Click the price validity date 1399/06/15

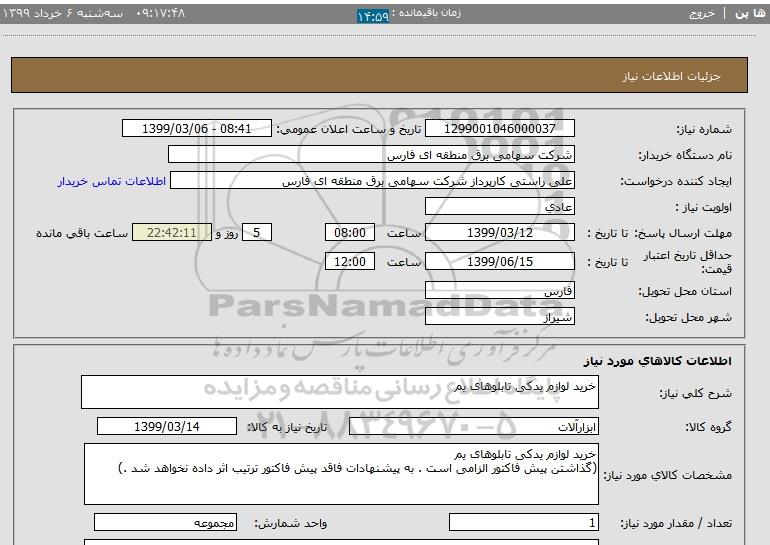click(499, 262)
